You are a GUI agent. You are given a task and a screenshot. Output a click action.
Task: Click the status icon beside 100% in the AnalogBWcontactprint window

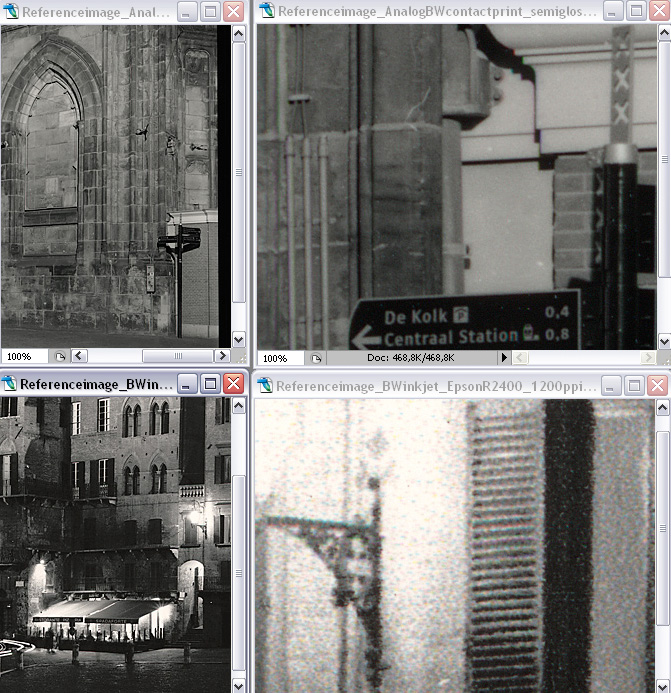(x=316, y=358)
